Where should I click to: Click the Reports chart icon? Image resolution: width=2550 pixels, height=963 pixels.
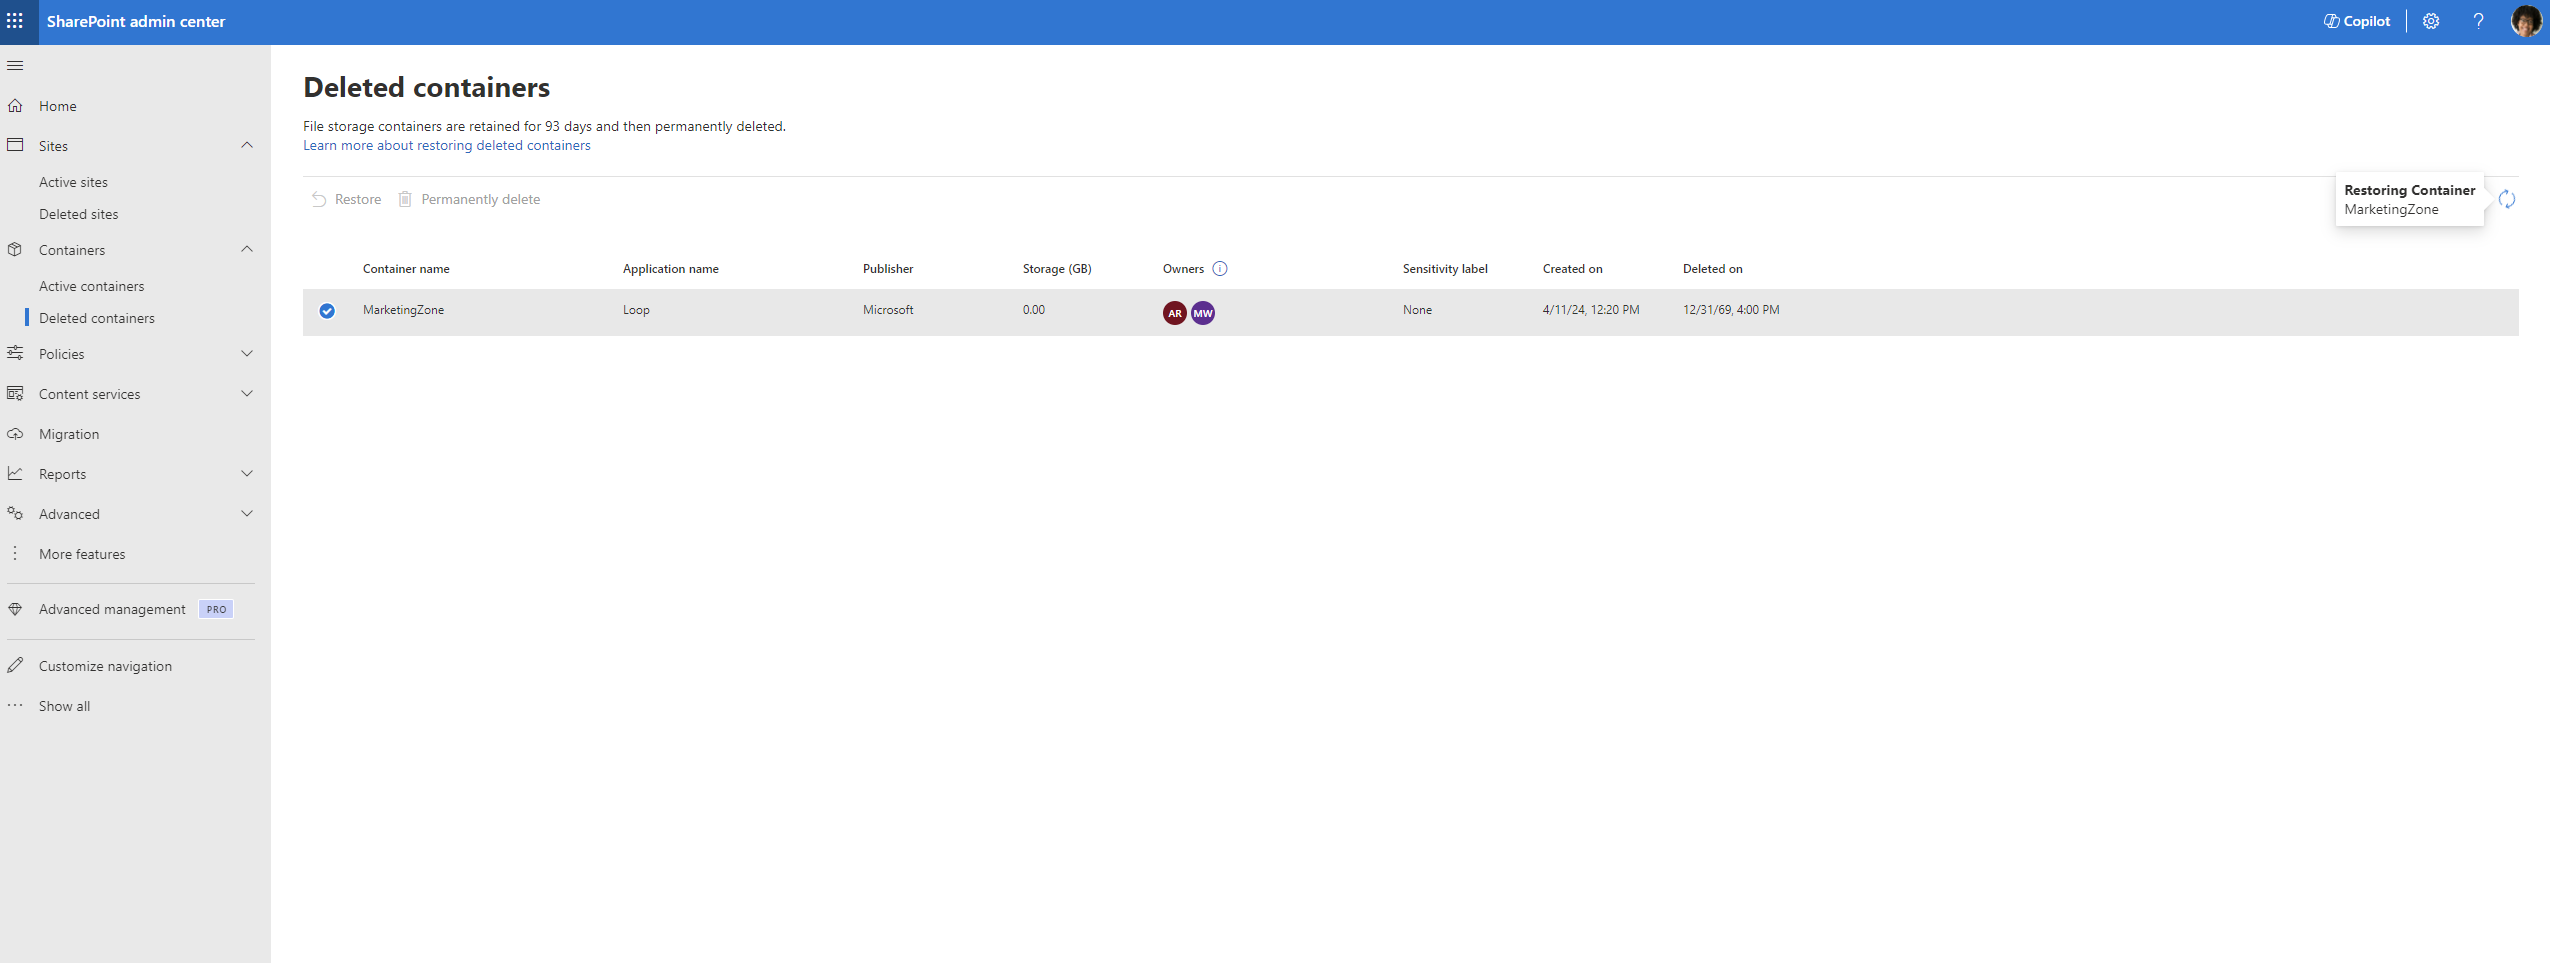pyautogui.click(x=15, y=473)
